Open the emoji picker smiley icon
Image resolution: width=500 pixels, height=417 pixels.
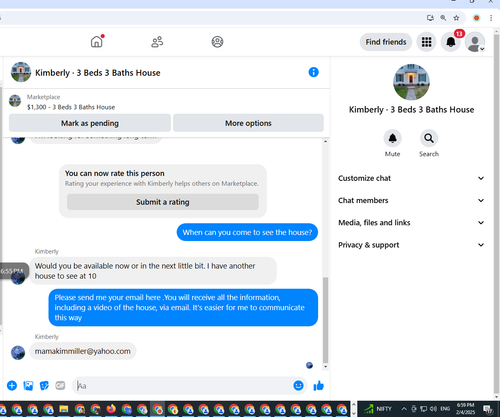(298, 386)
